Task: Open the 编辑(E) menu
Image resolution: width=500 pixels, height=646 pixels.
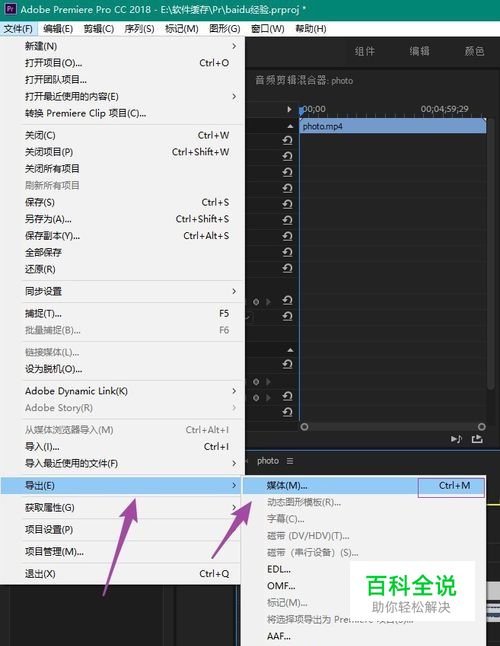Action: click(x=58, y=29)
